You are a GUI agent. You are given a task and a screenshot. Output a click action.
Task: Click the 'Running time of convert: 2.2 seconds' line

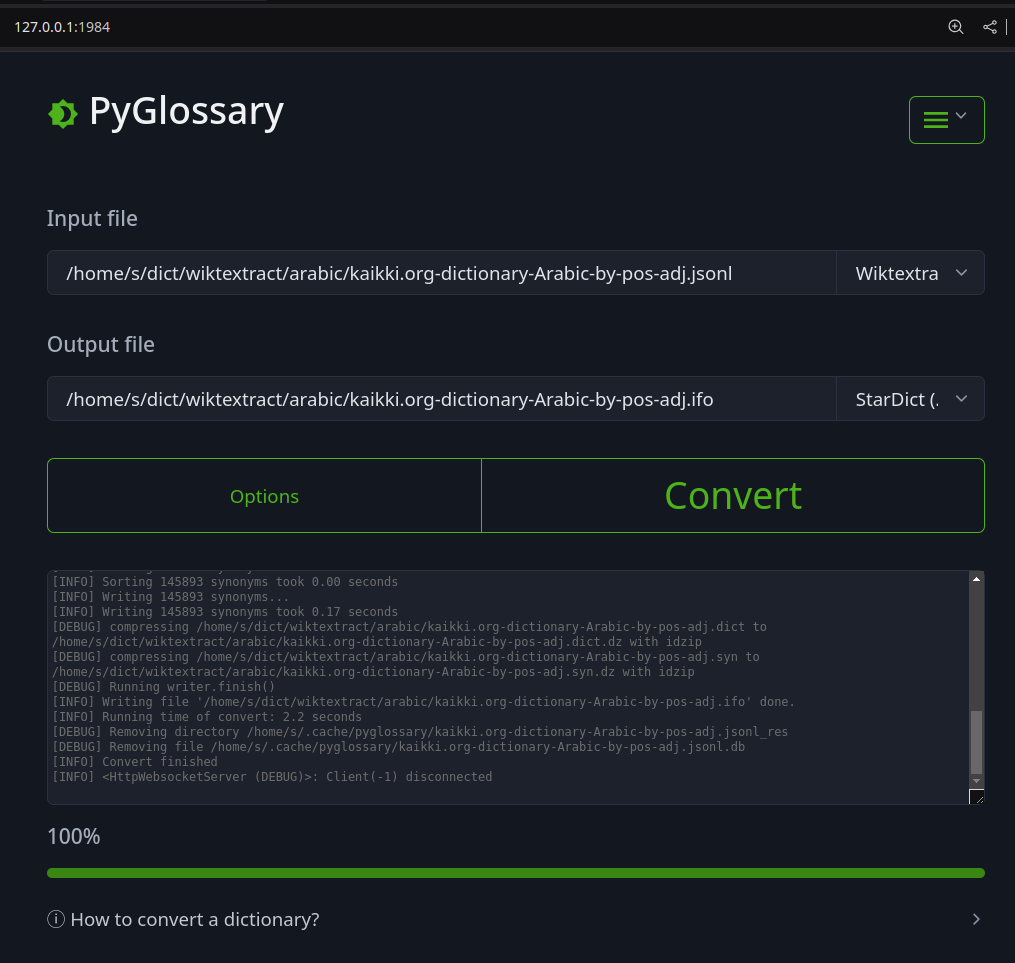pos(206,716)
